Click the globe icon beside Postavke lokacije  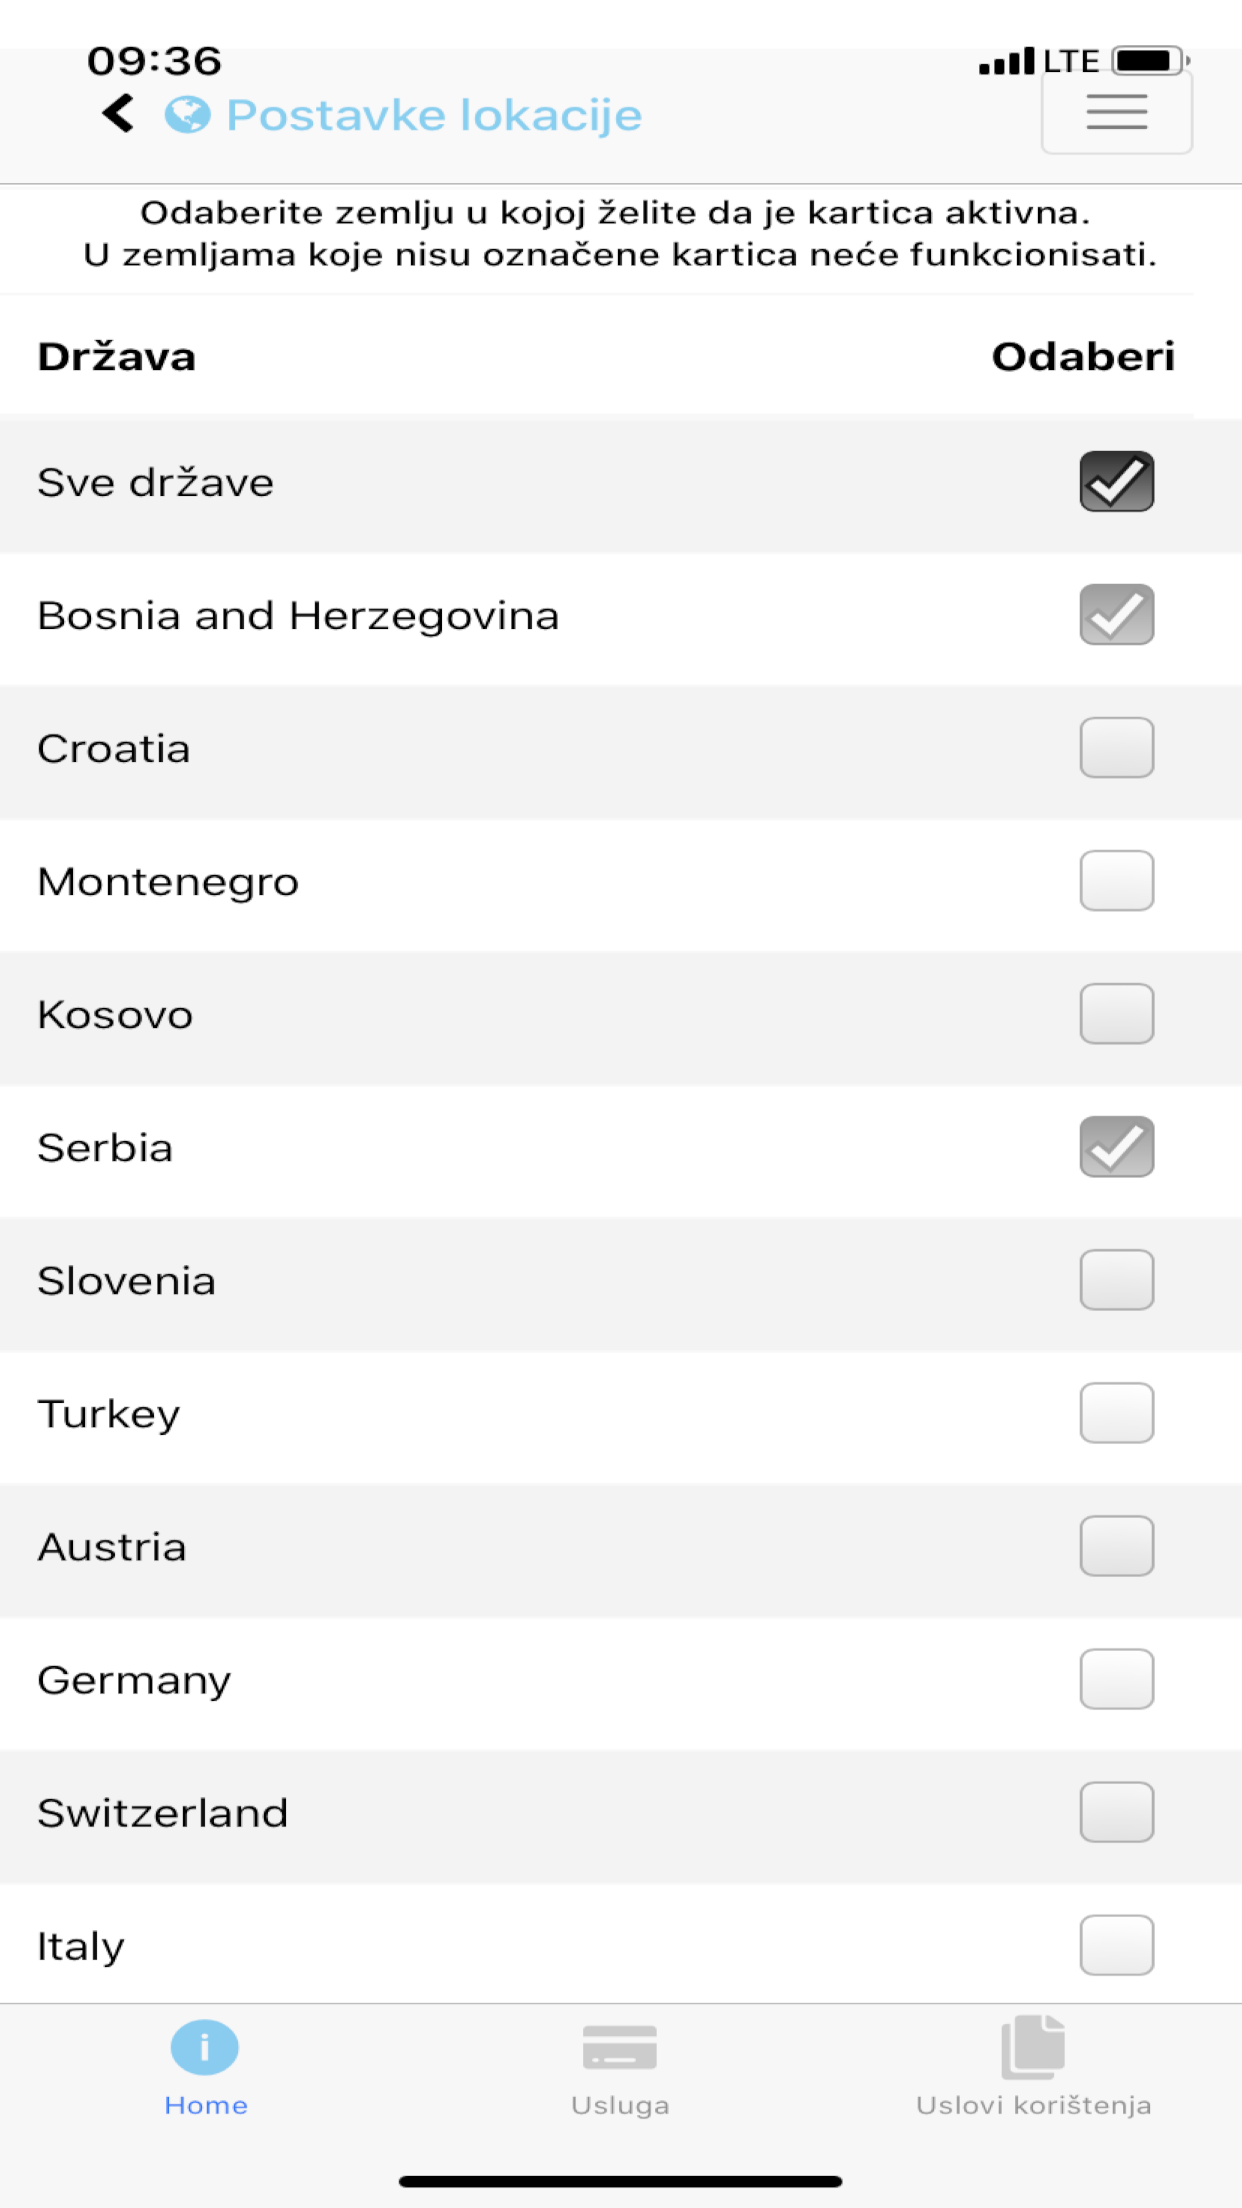(x=188, y=115)
